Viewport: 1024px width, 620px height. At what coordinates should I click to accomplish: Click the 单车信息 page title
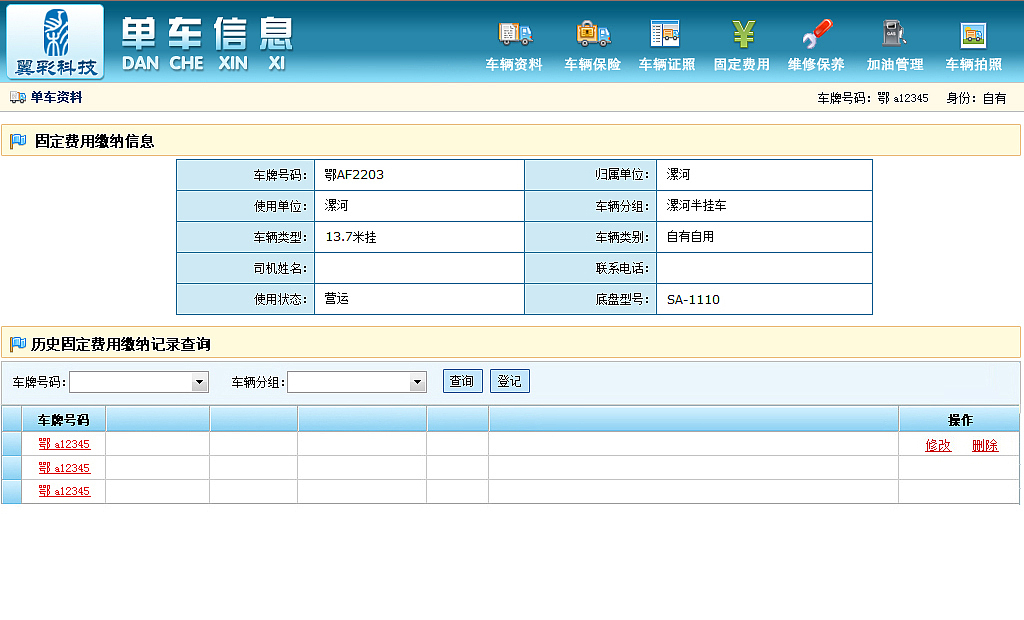[207, 34]
